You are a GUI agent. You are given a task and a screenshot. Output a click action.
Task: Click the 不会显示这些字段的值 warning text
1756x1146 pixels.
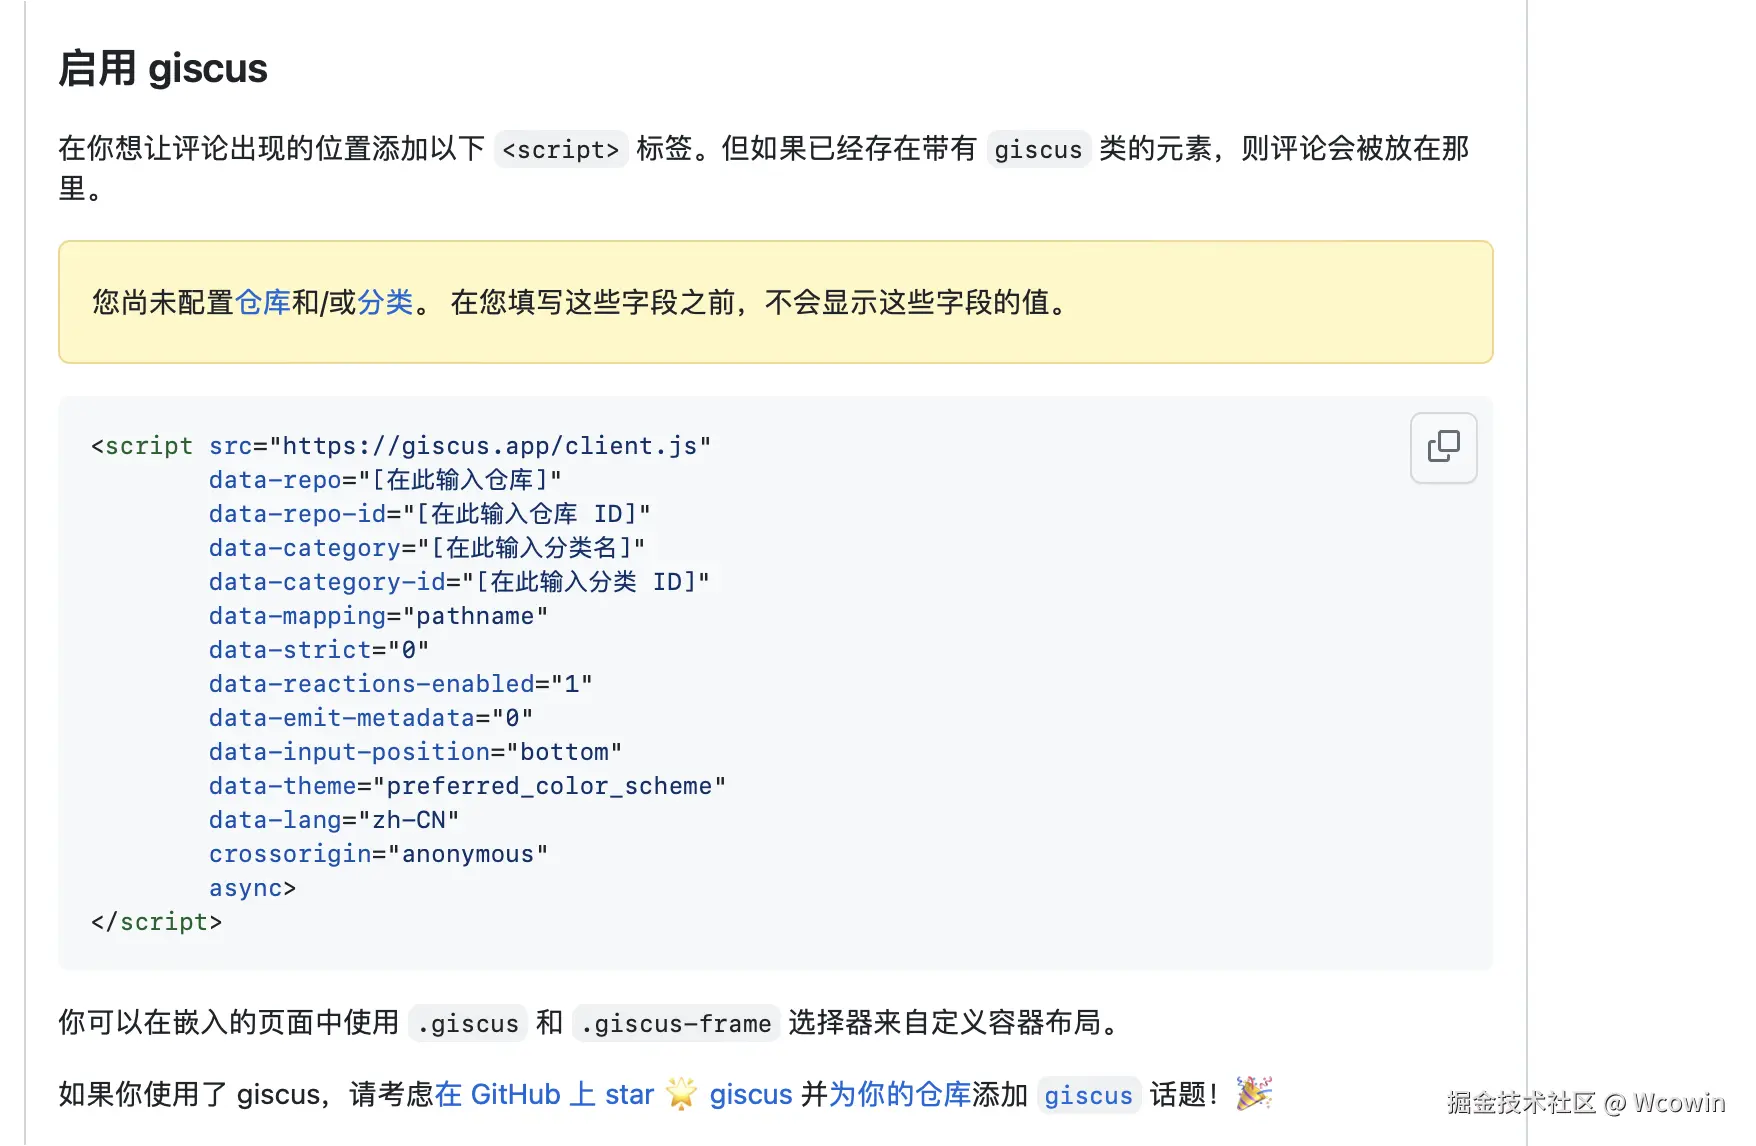pos(907,302)
